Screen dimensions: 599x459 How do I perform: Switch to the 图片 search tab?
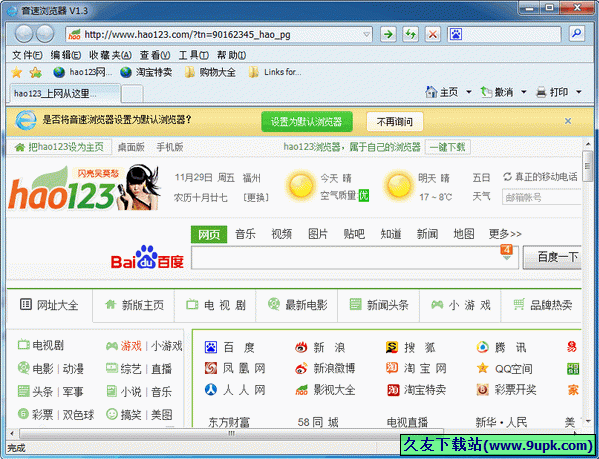tap(318, 234)
